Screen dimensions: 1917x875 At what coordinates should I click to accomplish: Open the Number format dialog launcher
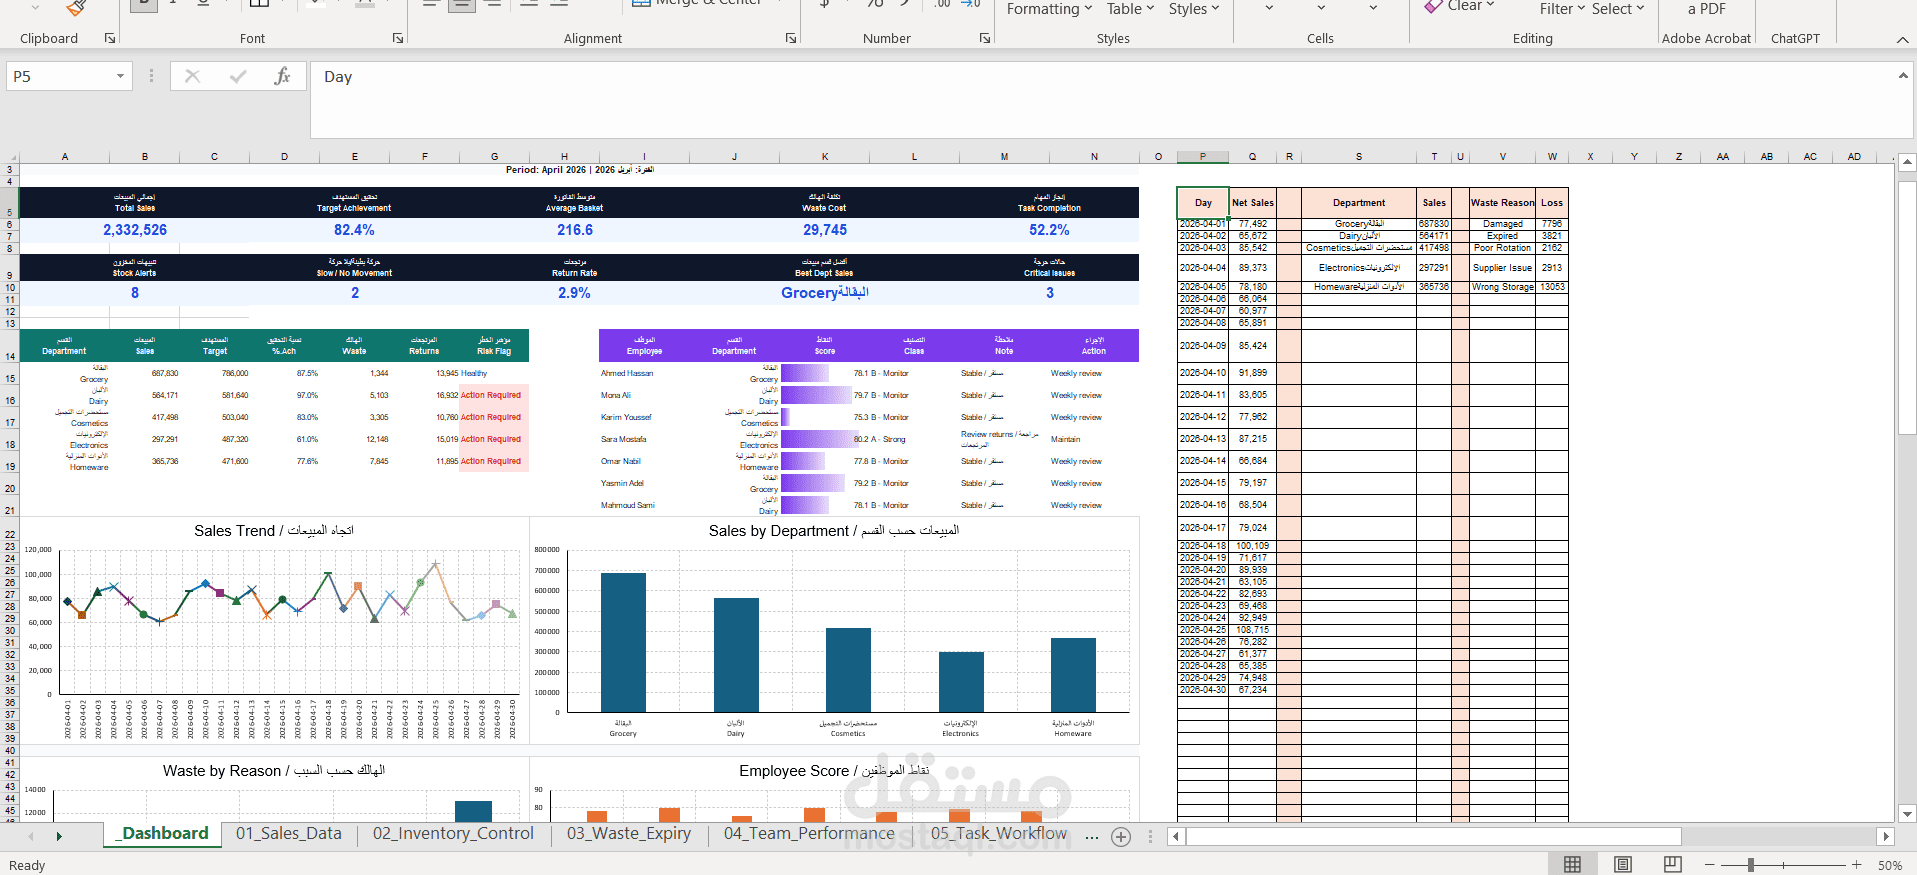pyautogui.click(x=985, y=38)
